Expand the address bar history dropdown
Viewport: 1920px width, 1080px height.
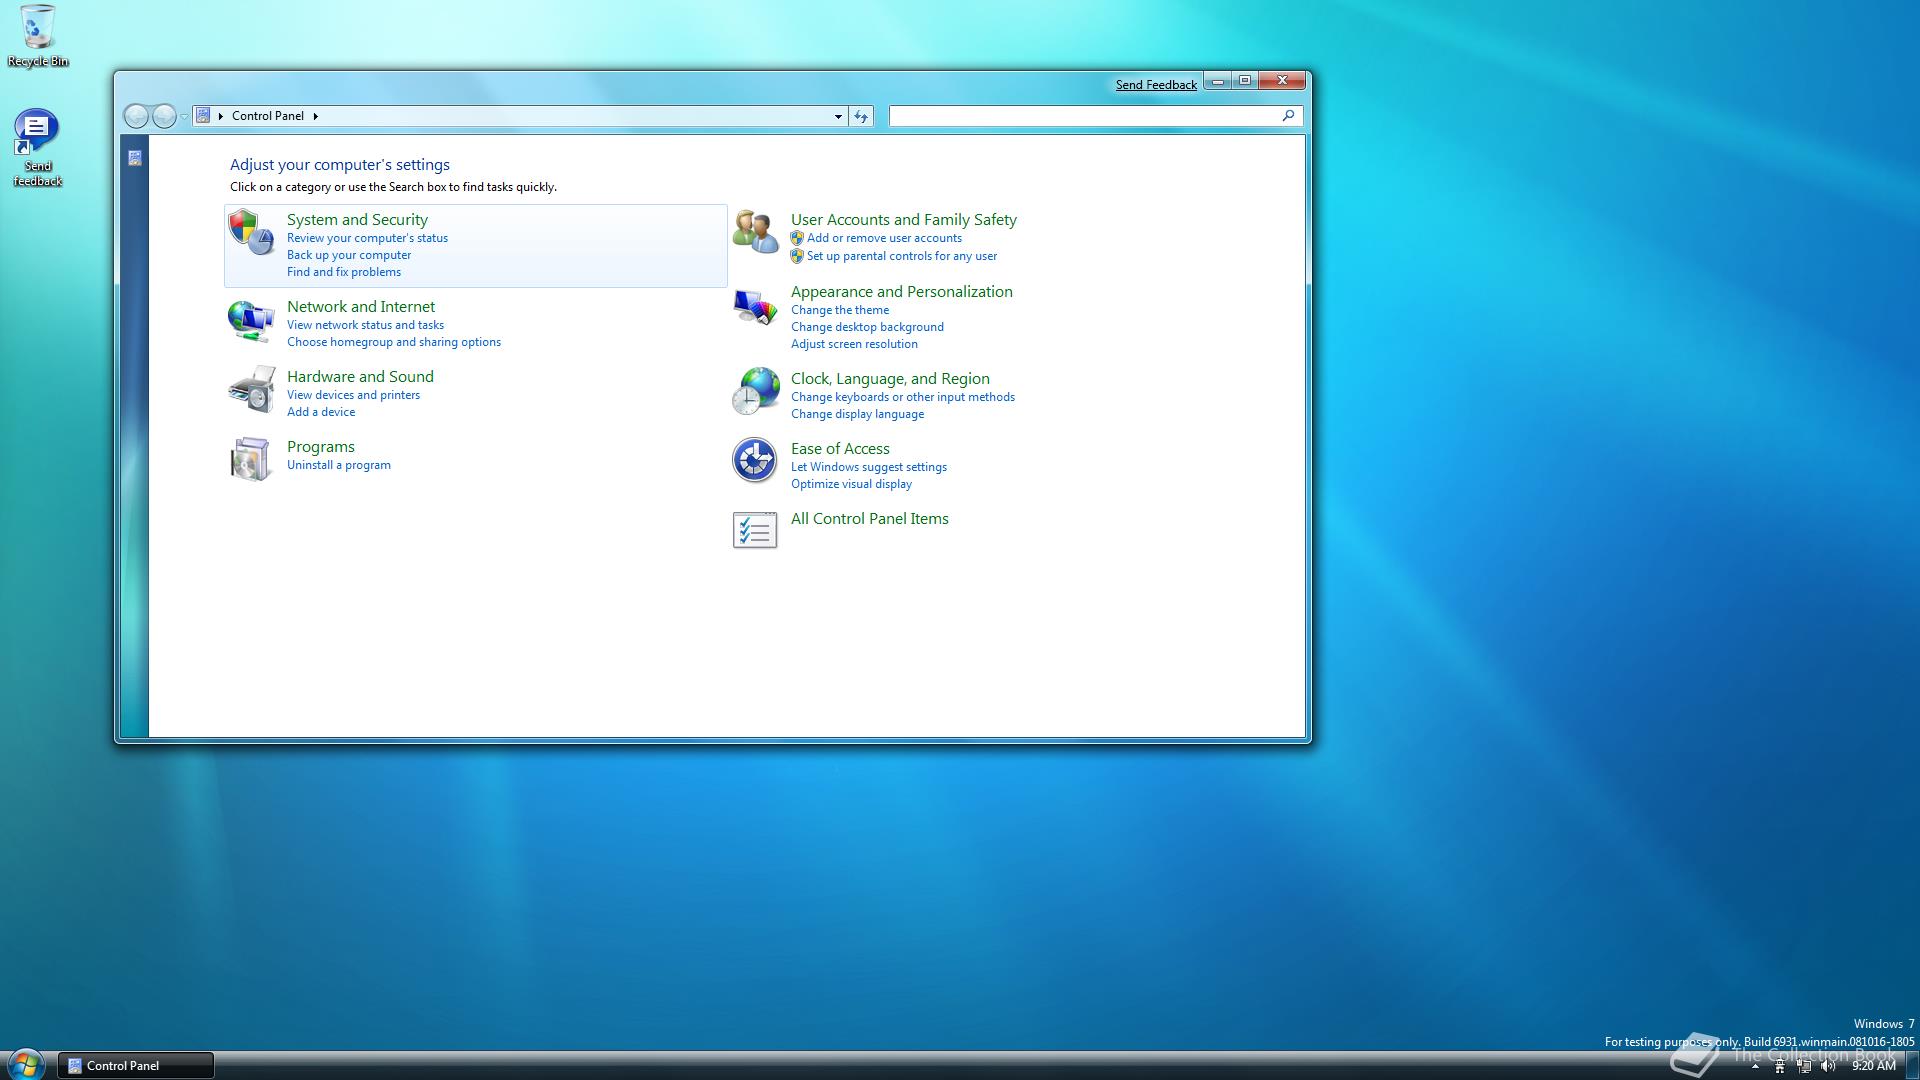point(838,116)
